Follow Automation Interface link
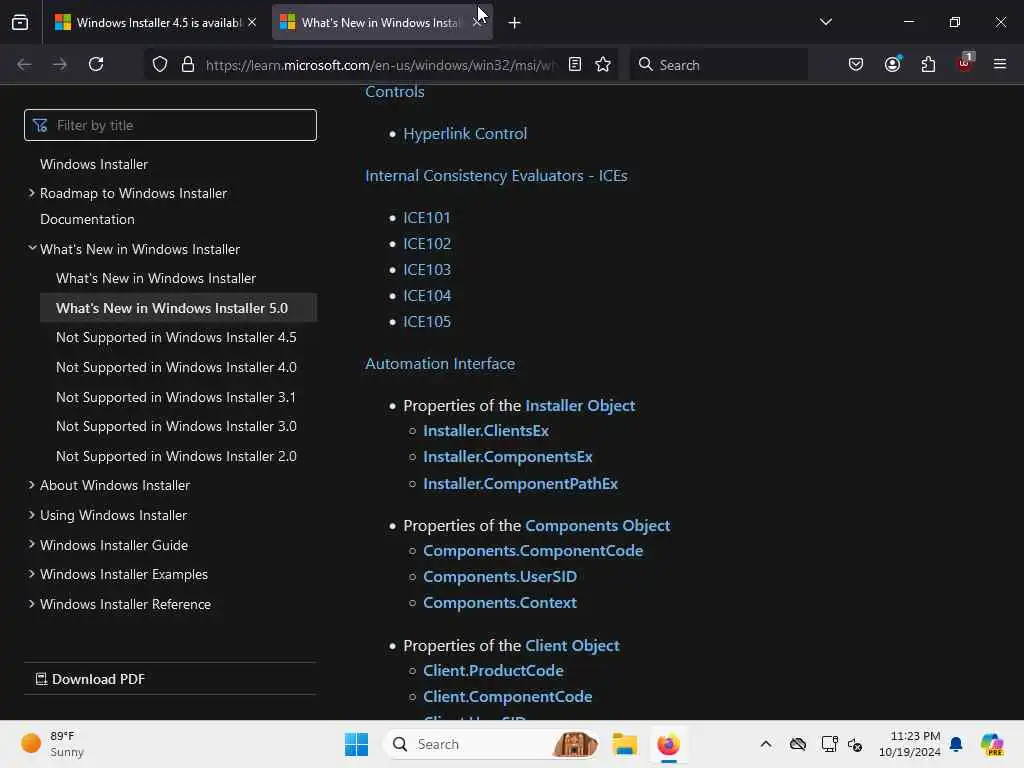The width and height of the screenshot is (1024, 768). click(440, 364)
